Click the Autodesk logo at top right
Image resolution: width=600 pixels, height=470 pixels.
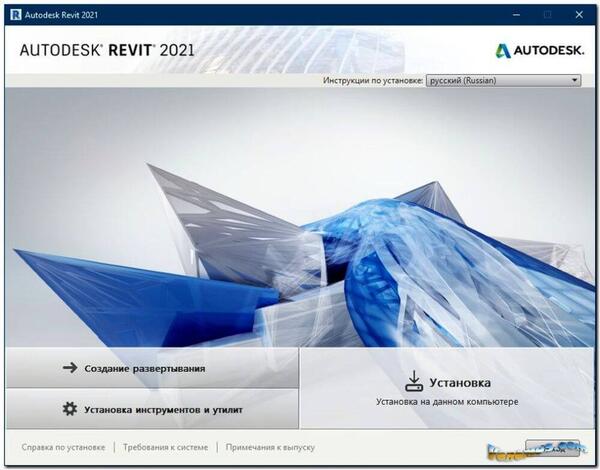pyautogui.click(x=540, y=51)
